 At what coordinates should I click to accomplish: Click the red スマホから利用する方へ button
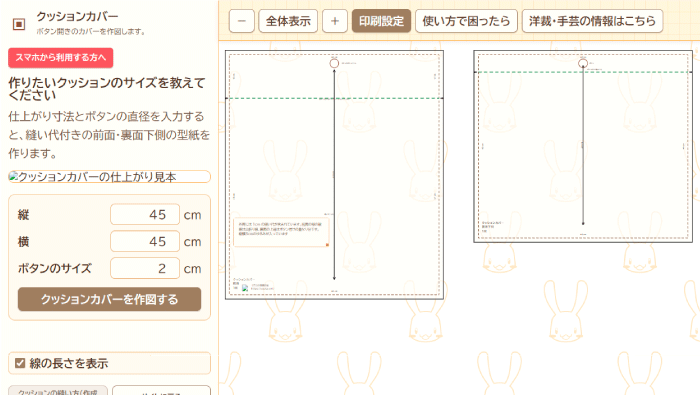(x=61, y=58)
